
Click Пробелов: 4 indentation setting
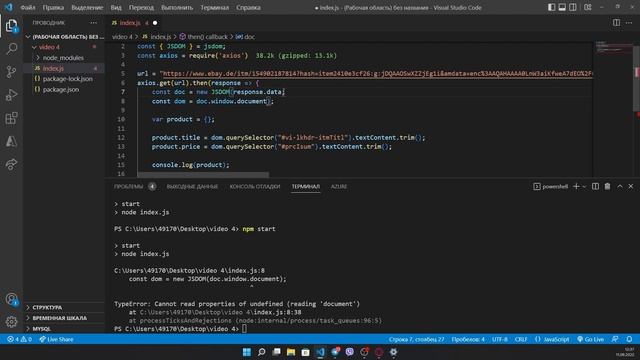[x=468, y=339]
